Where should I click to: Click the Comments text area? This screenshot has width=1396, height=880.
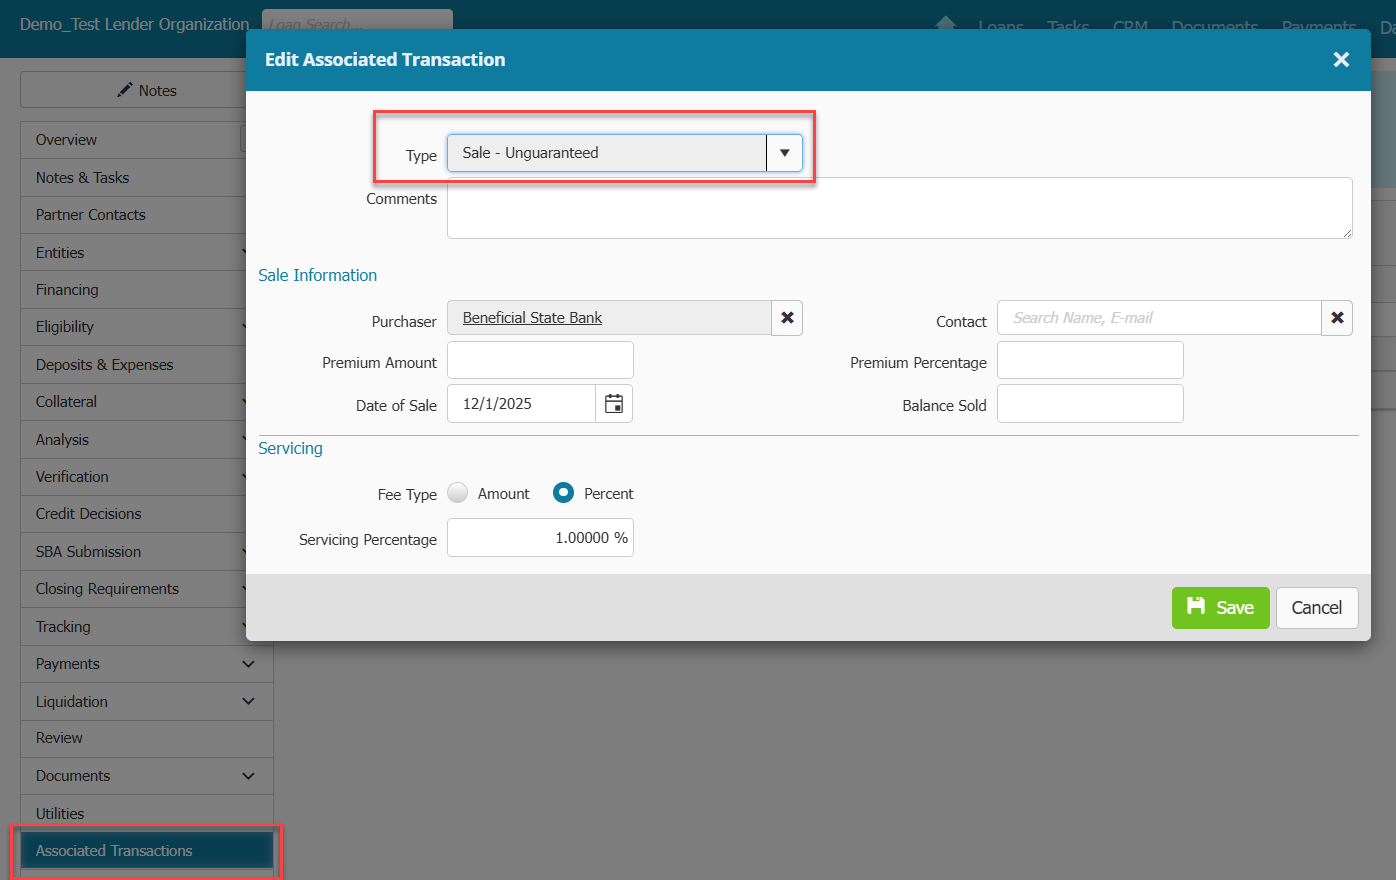899,208
